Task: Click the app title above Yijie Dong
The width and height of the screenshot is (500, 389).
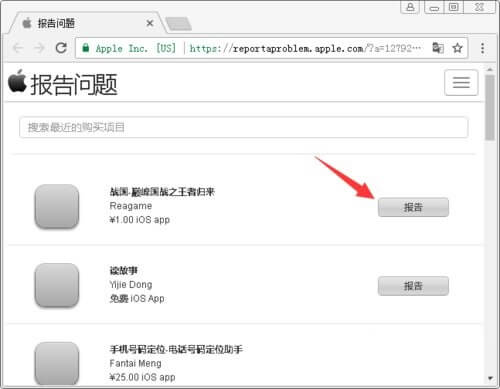Action: pos(124,270)
